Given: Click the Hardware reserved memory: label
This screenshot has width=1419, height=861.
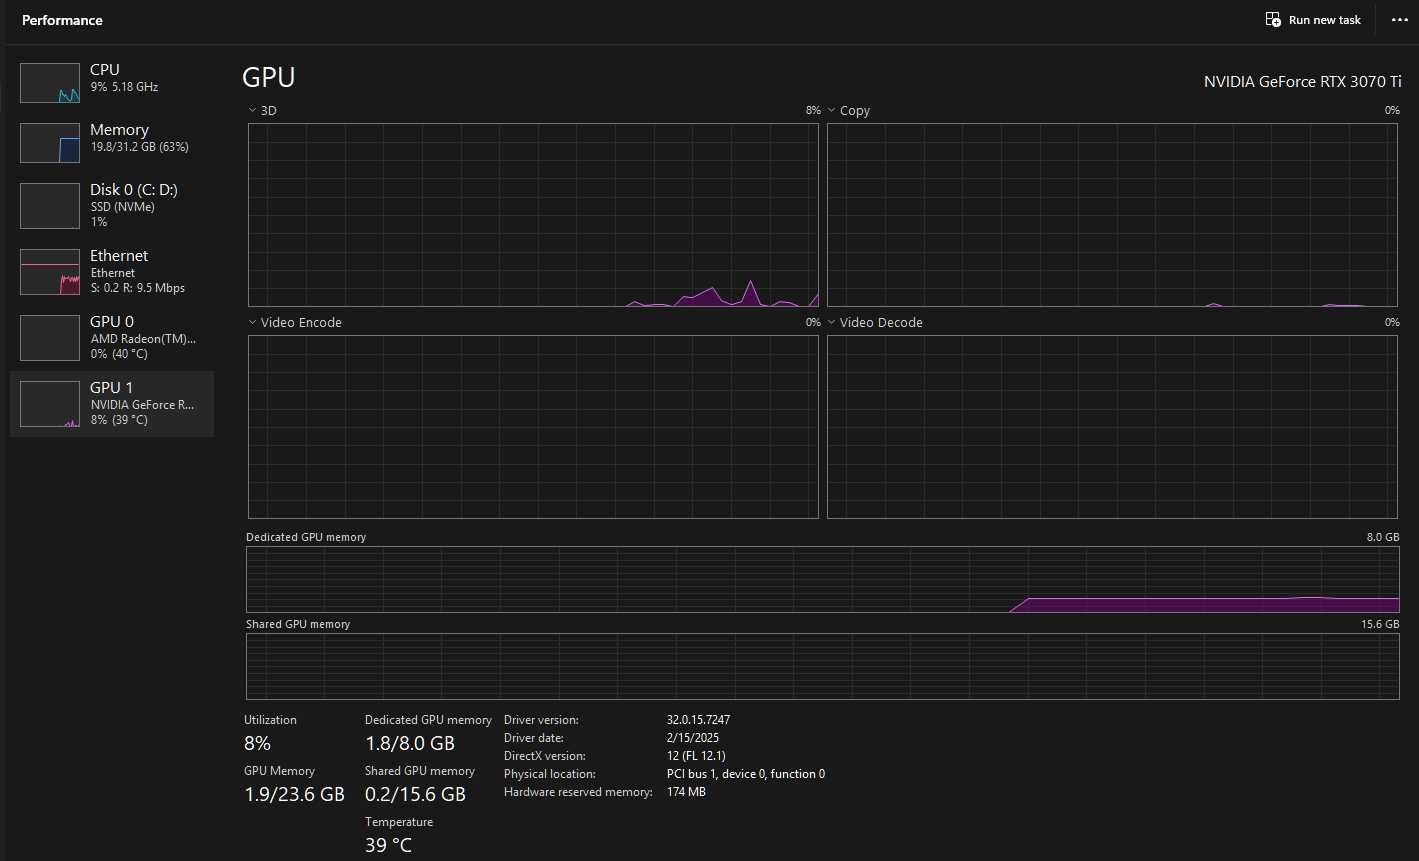Looking at the screenshot, I should click(578, 792).
